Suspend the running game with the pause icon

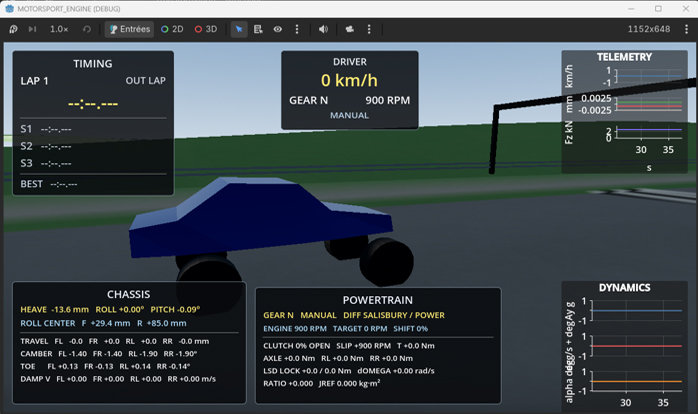pyautogui.click(x=13, y=29)
